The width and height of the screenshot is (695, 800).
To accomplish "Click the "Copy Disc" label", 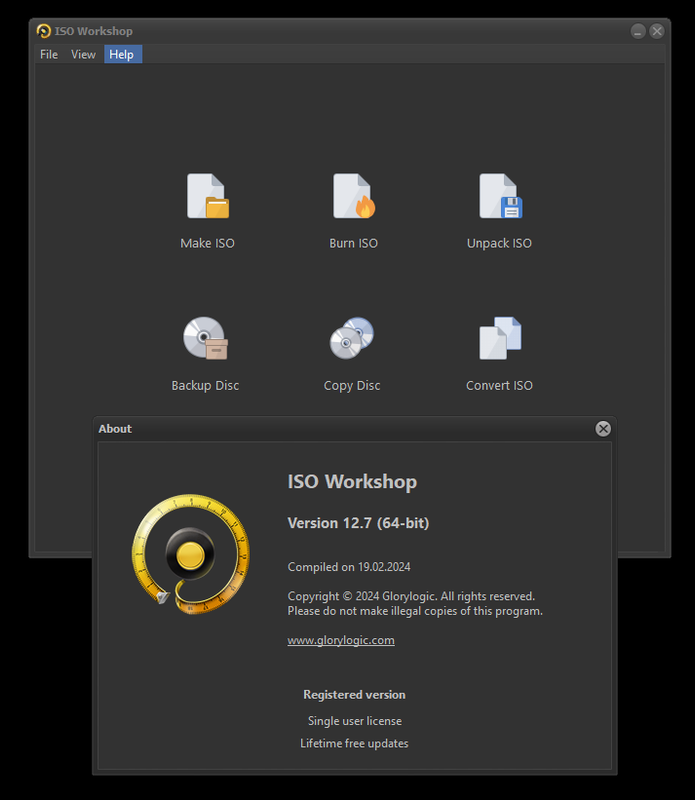I will point(352,386).
